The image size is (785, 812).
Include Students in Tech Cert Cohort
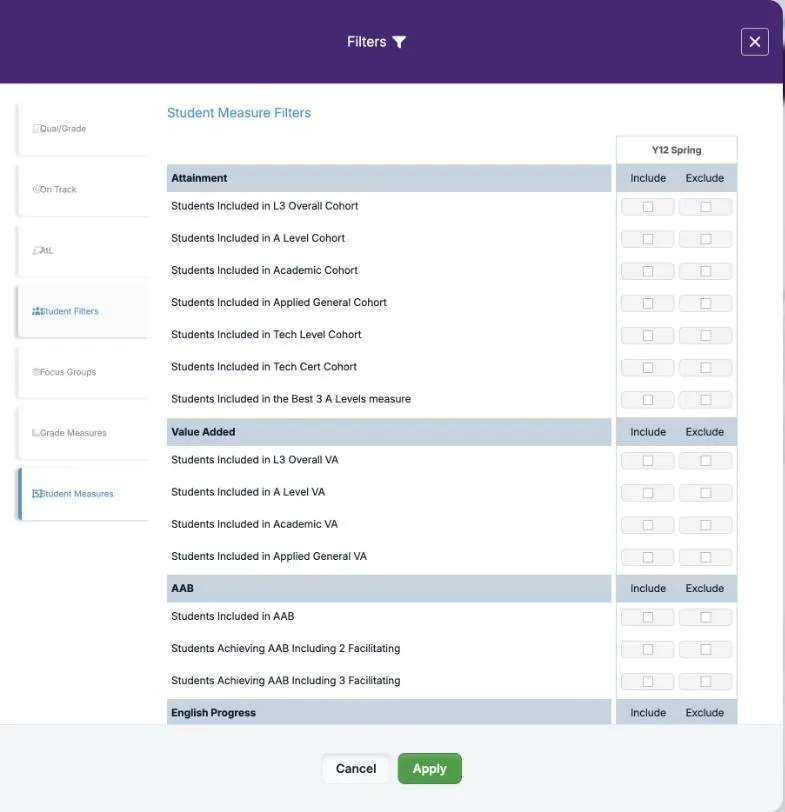[x=648, y=367]
